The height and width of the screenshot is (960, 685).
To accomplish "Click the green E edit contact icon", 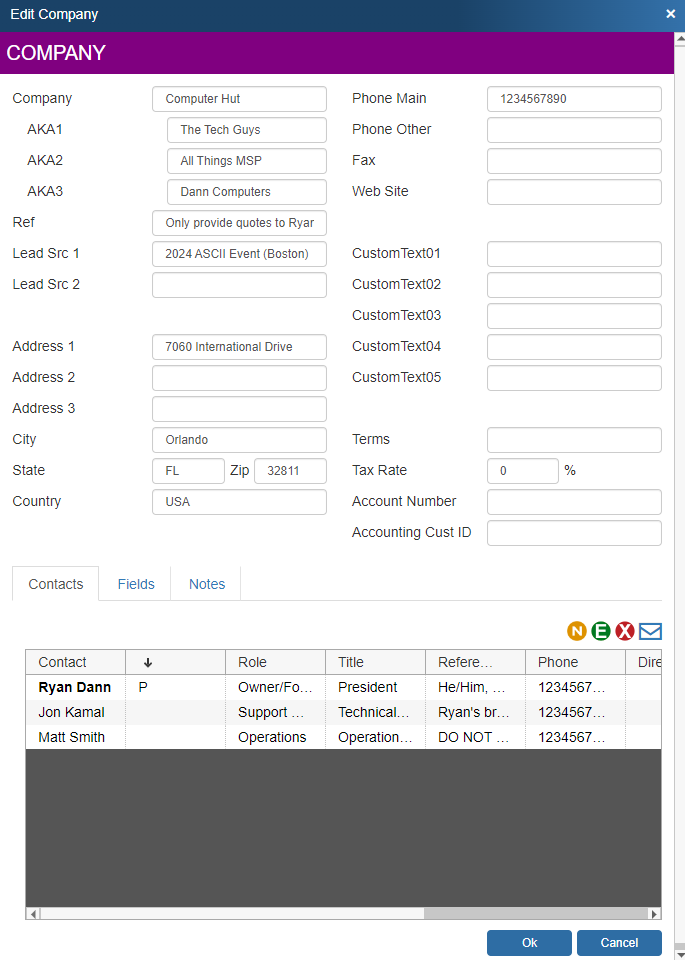I will [601, 632].
